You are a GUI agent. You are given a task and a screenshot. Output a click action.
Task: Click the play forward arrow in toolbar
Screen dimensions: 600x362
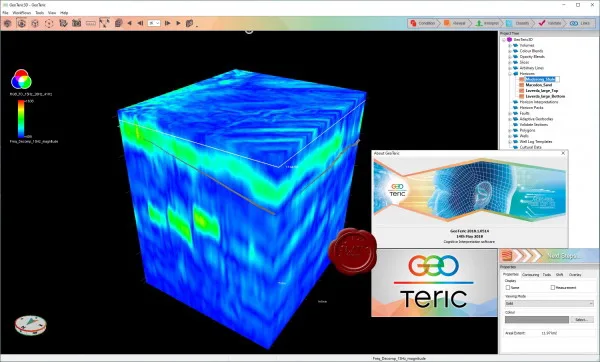178,23
